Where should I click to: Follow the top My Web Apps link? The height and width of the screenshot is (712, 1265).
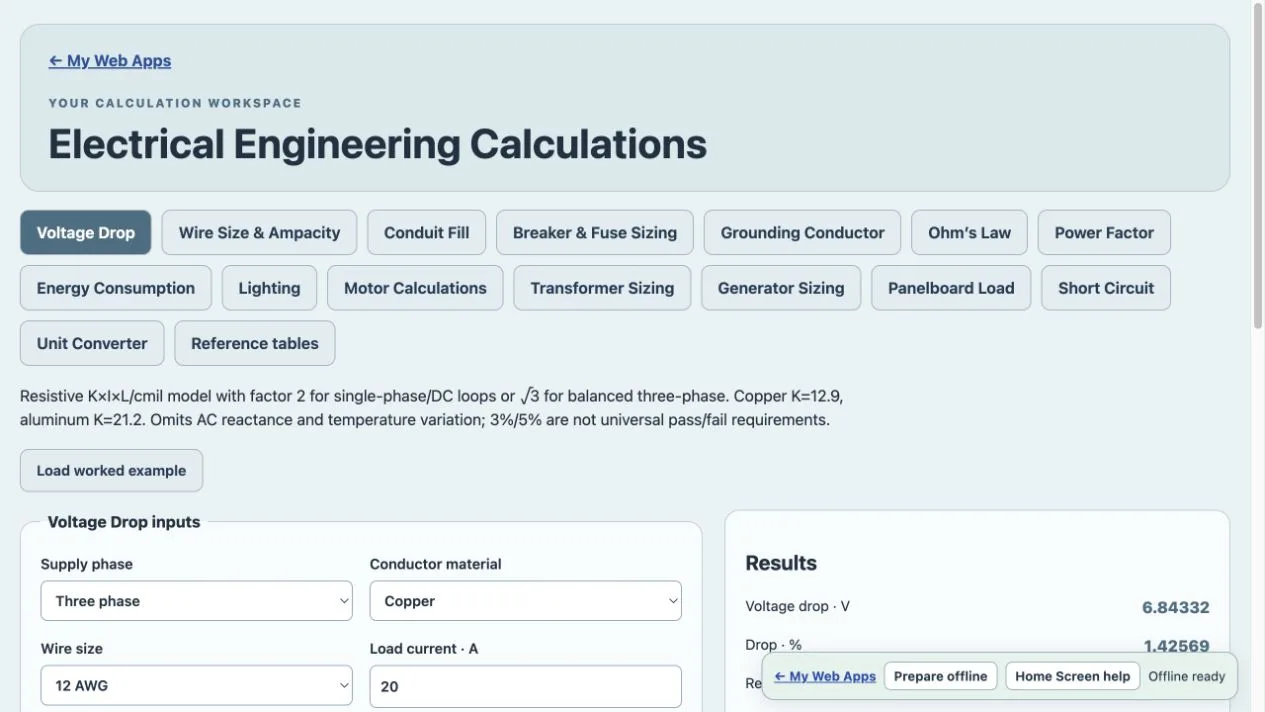click(110, 61)
